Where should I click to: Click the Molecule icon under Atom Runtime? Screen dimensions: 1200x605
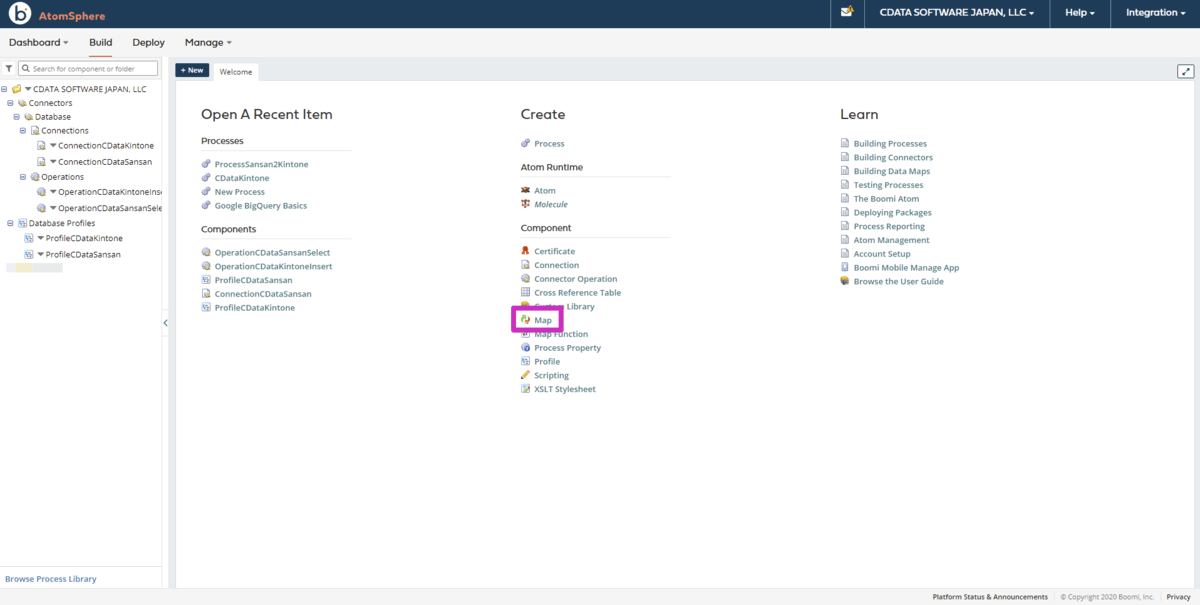(x=525, y=204)
